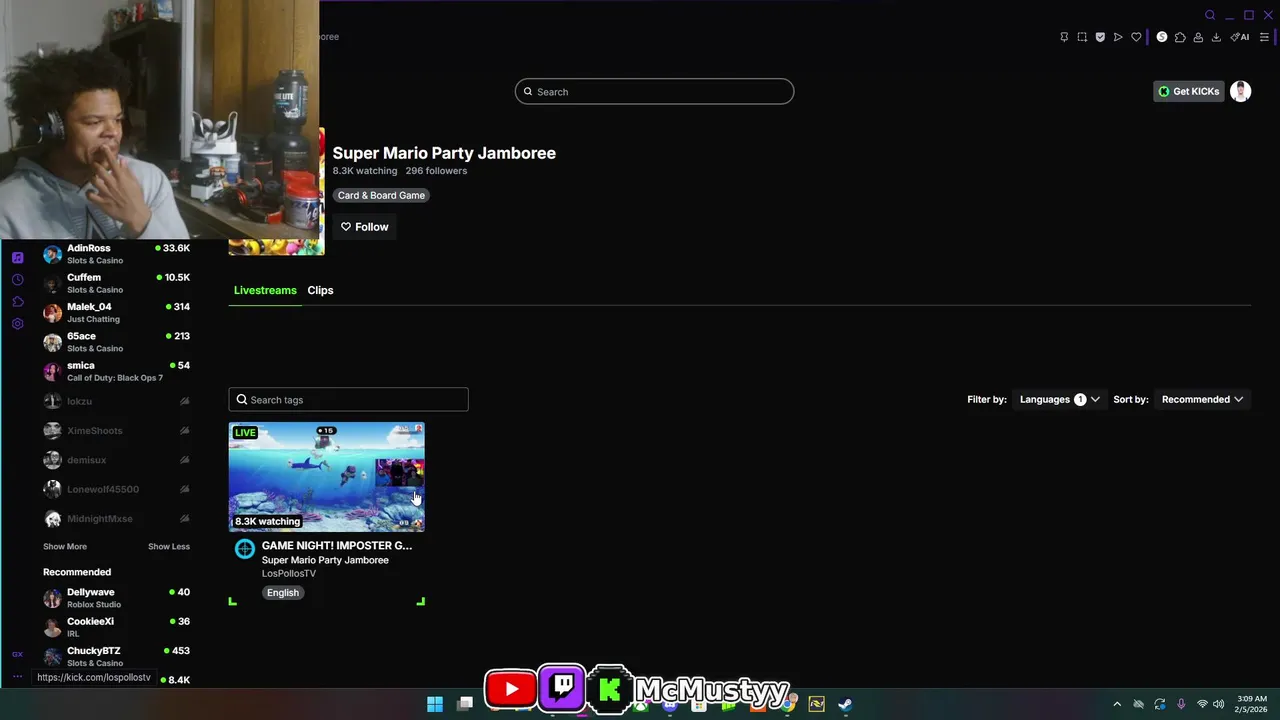Open the sidebar history clock icon
The image size is (1280, 720).
[x=17, y=280]
